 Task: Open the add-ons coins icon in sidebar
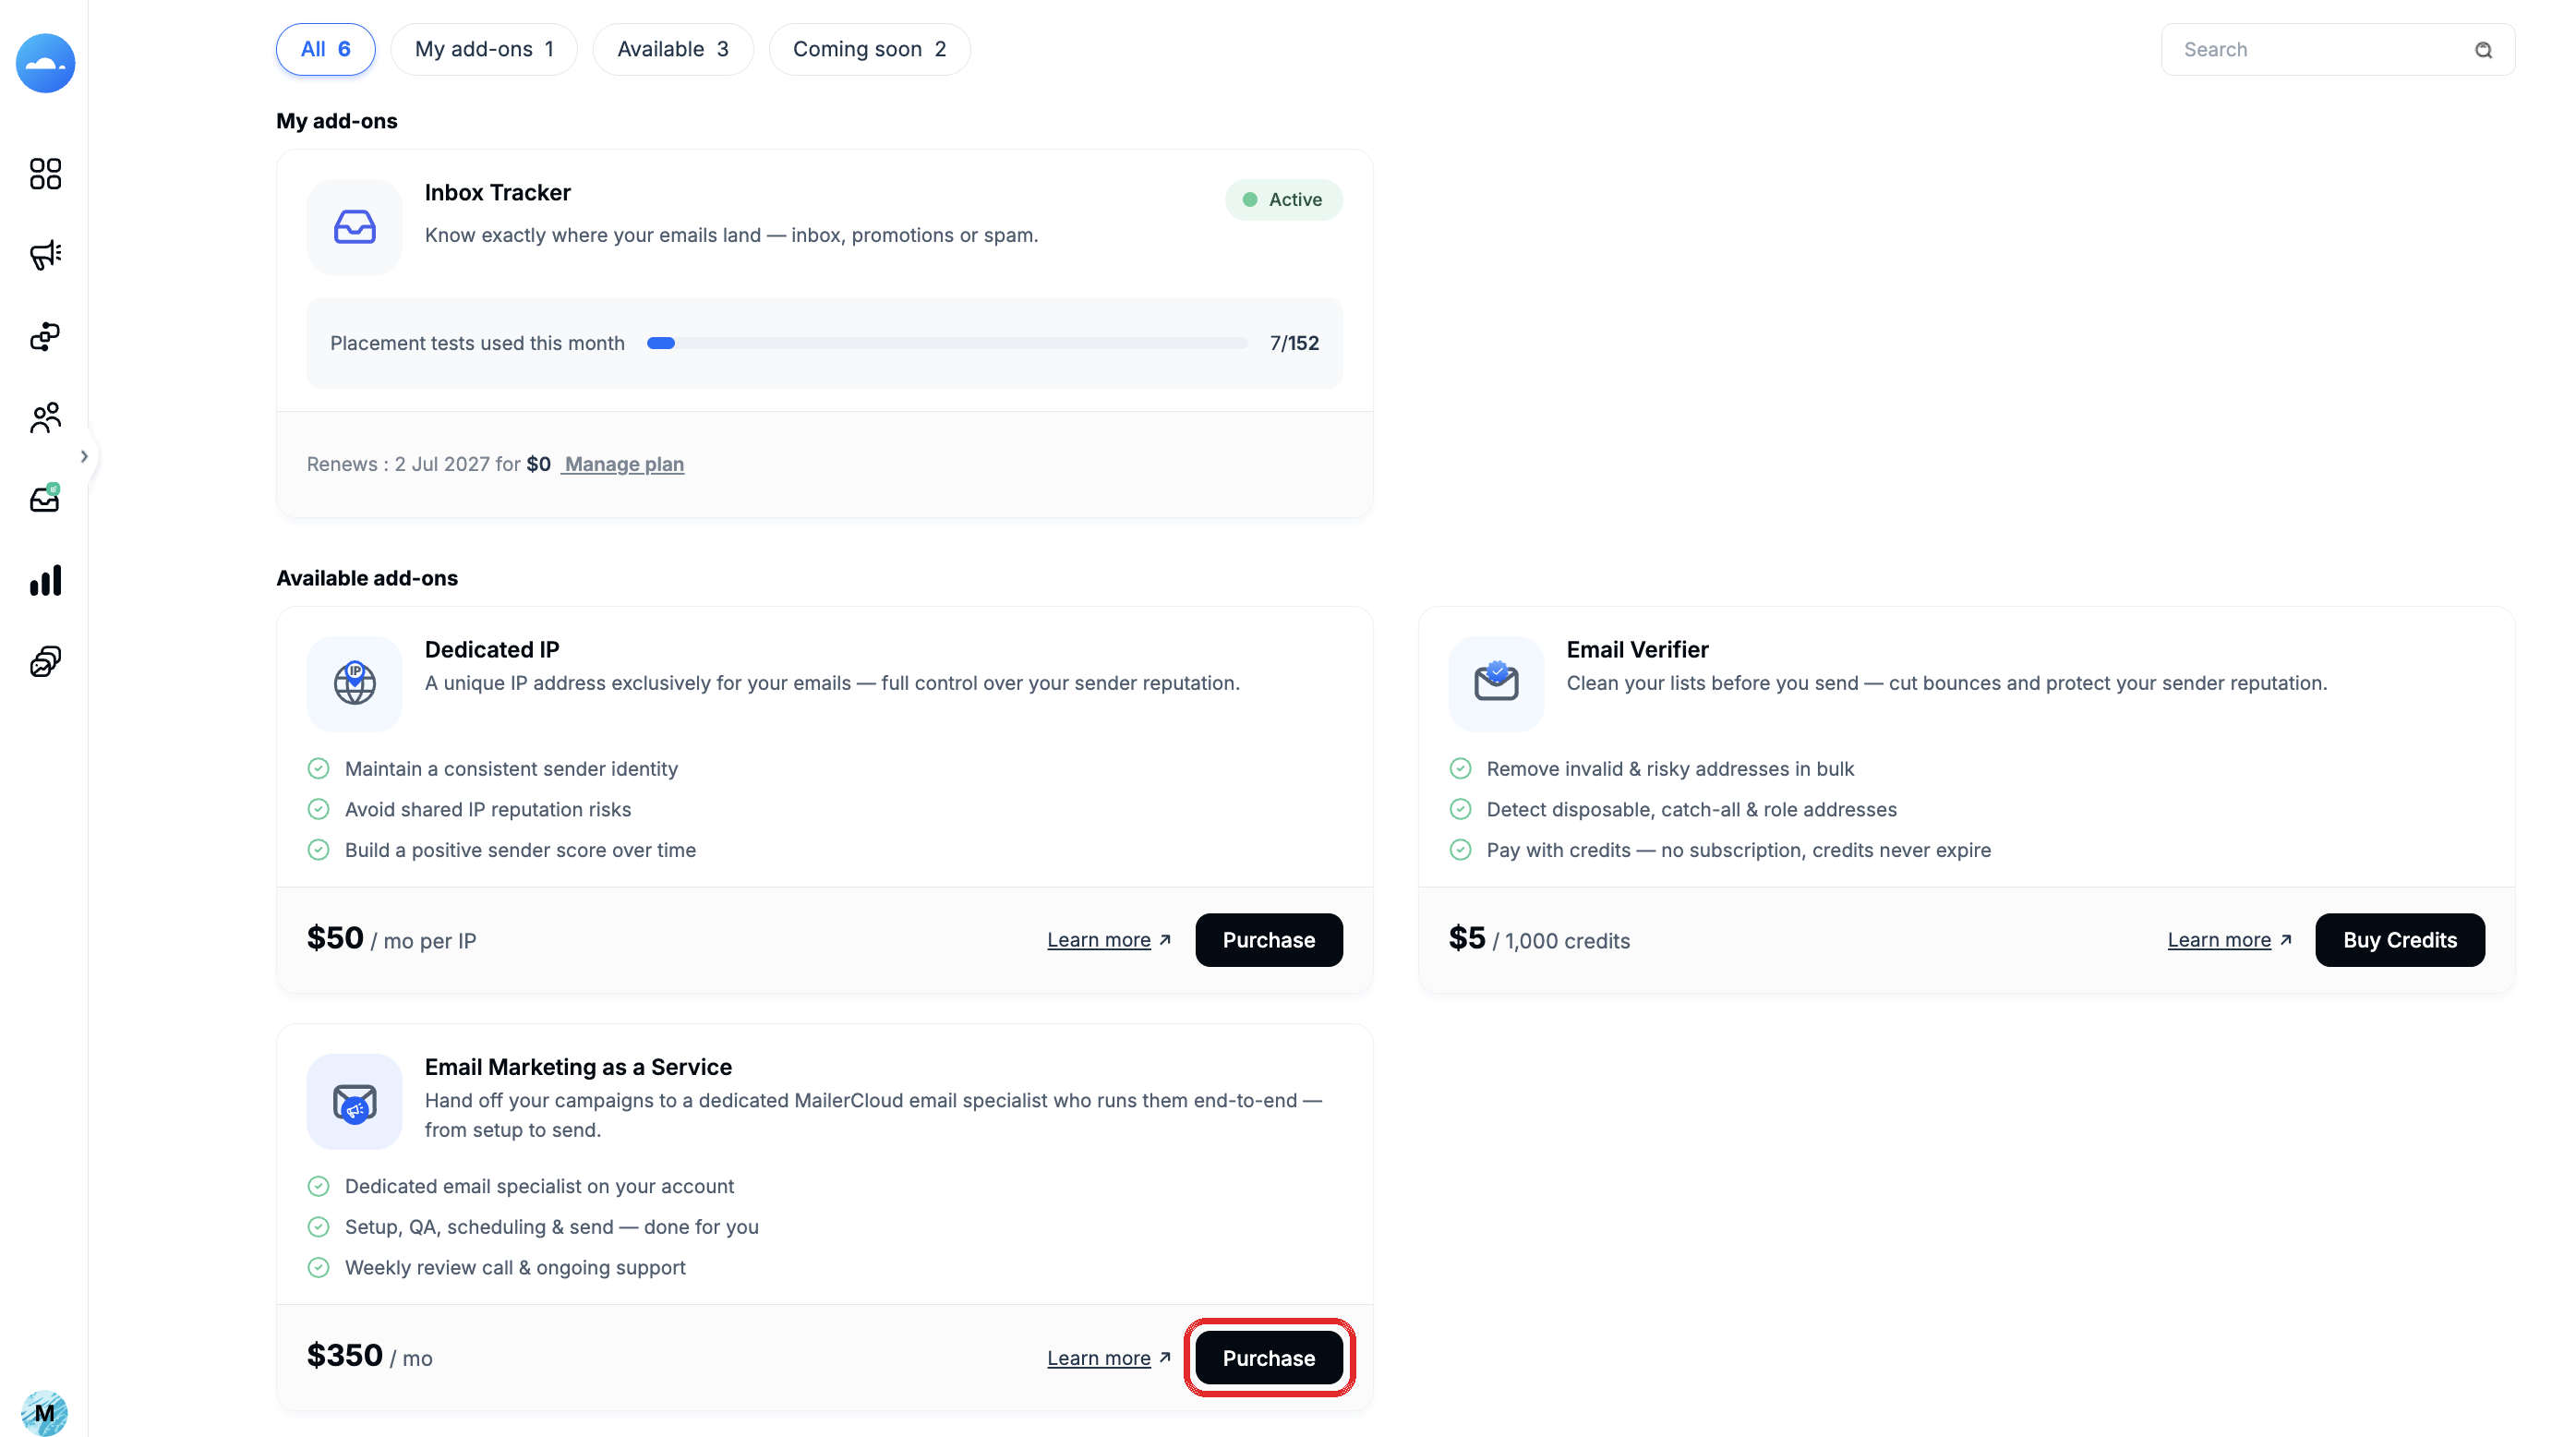click(45, 661)
